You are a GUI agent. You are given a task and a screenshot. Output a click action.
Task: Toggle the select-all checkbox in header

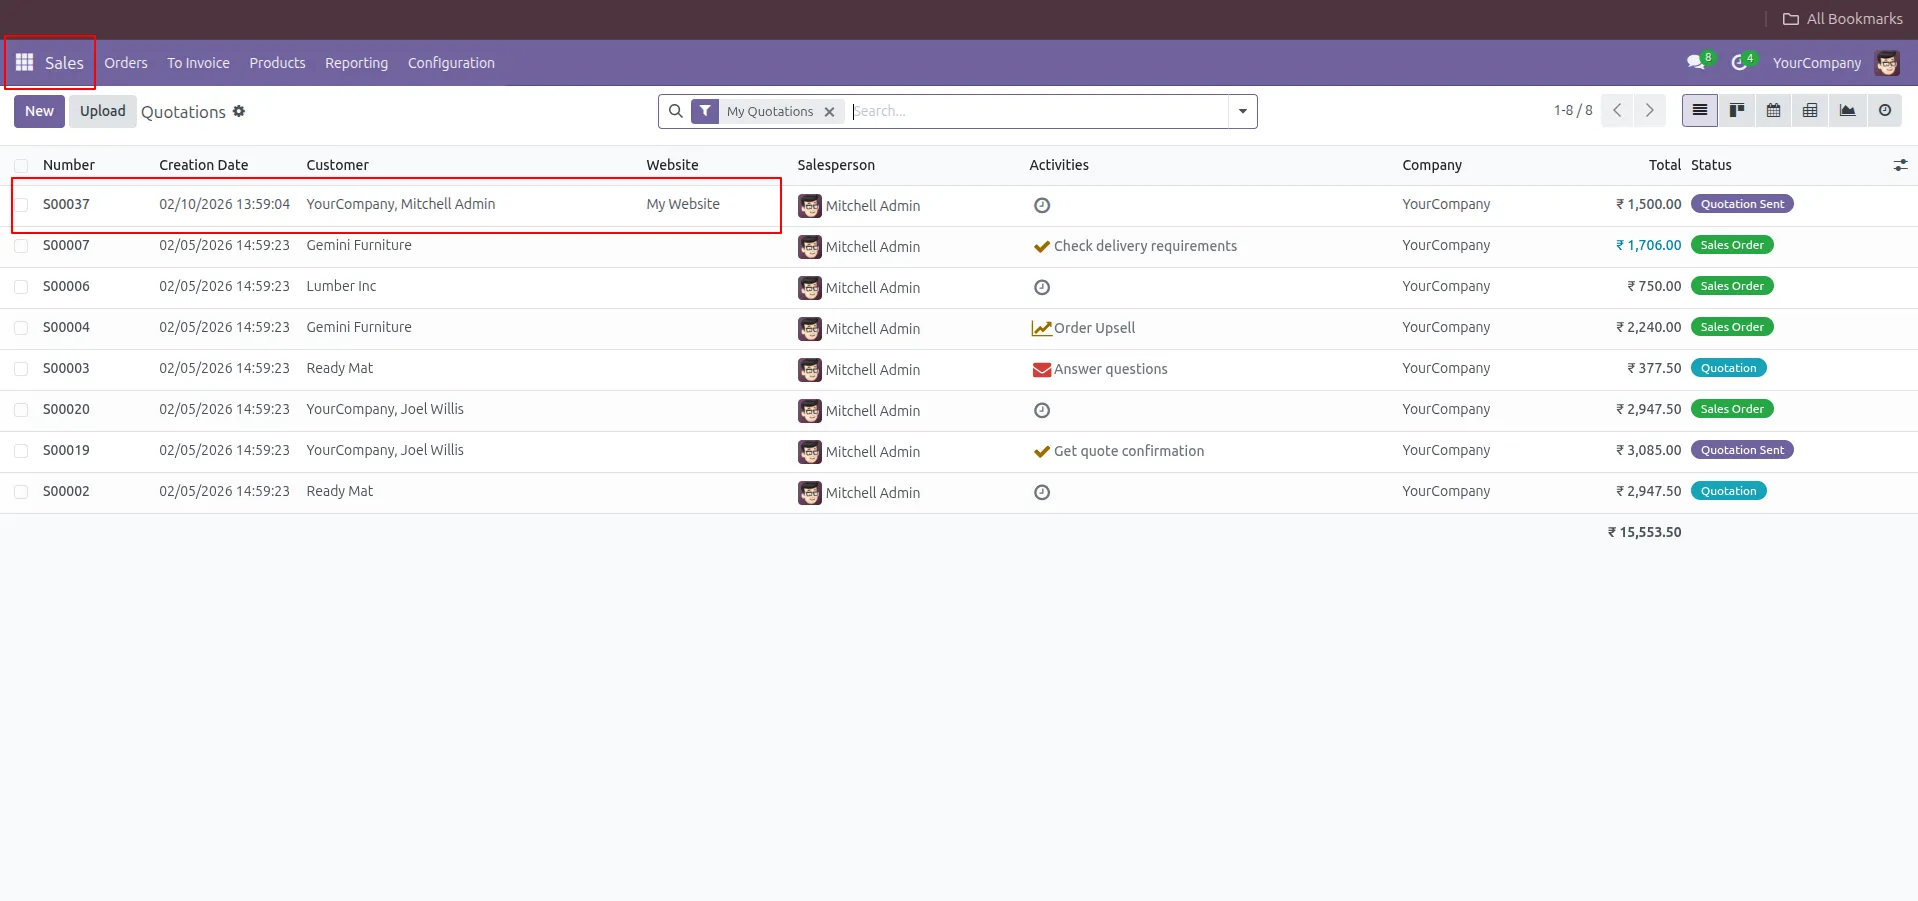coord(21,166)
